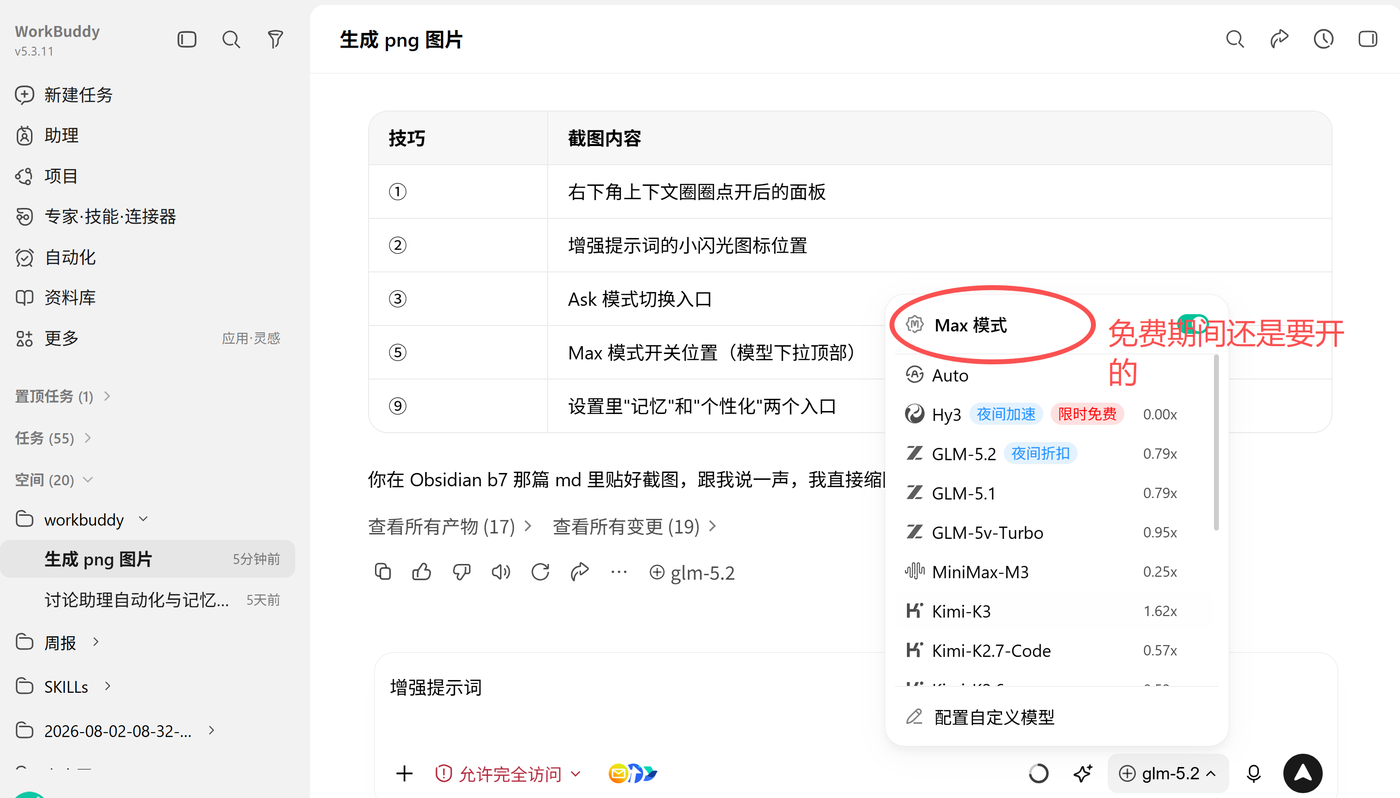Start voice input with microphone icon
Viewport: 1400px width, 798px height.
coord(1253,773)
